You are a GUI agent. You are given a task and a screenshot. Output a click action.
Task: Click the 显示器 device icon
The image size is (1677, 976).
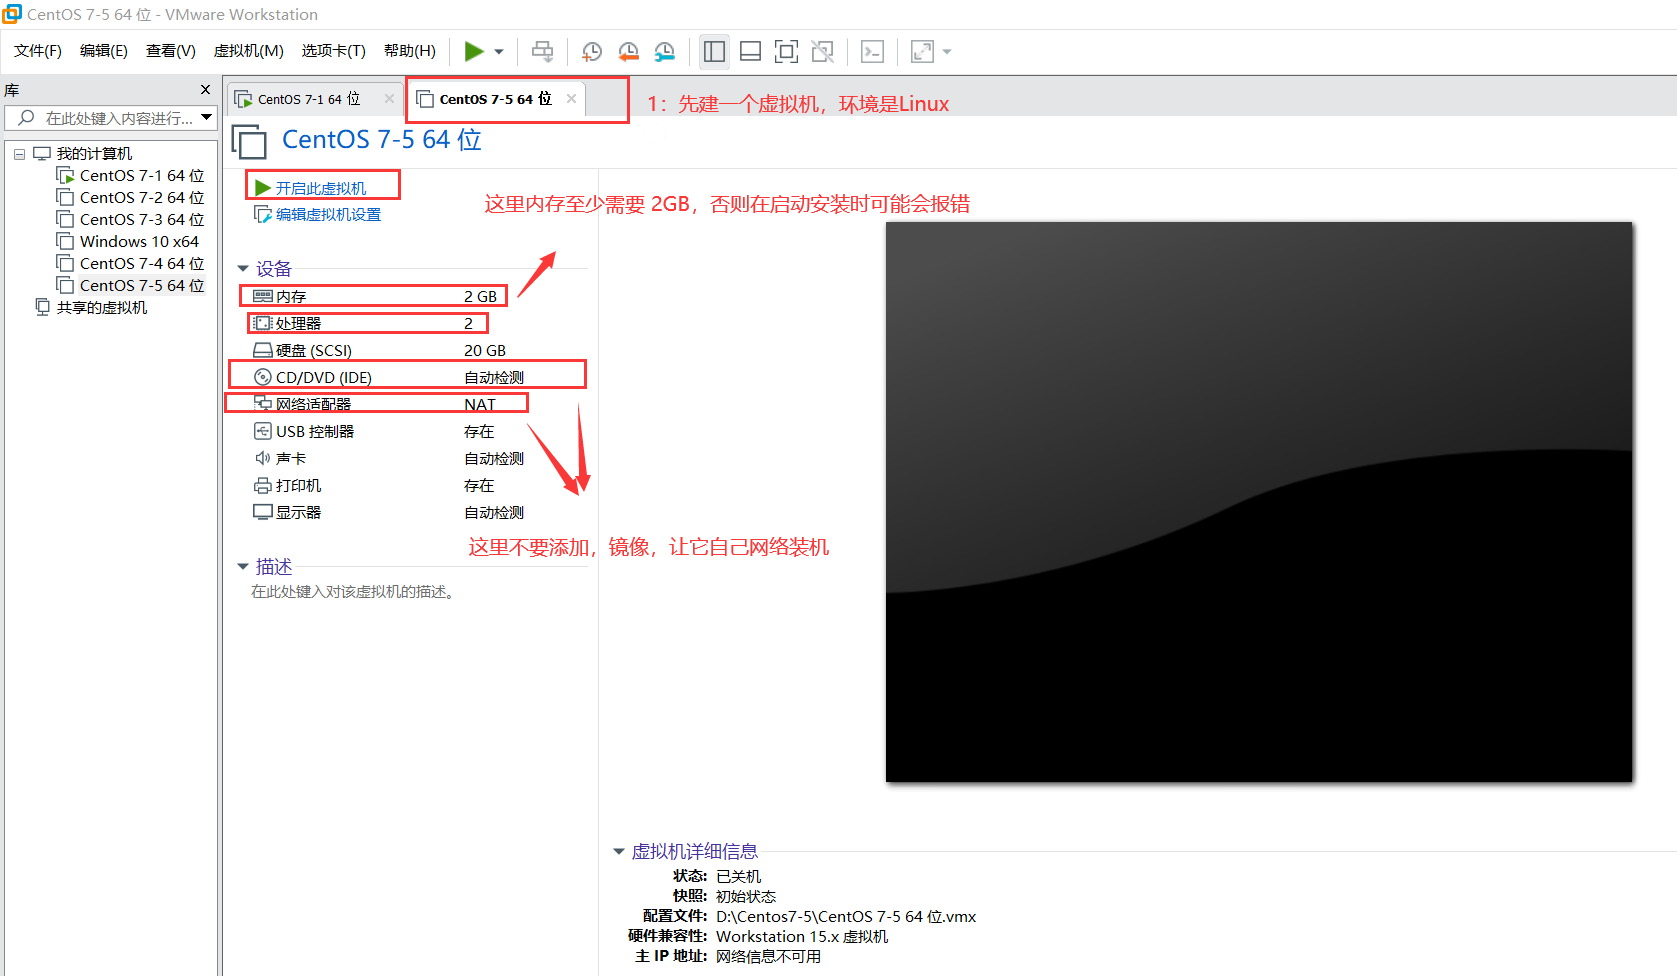pyautogui.click(x=263, y=512)
